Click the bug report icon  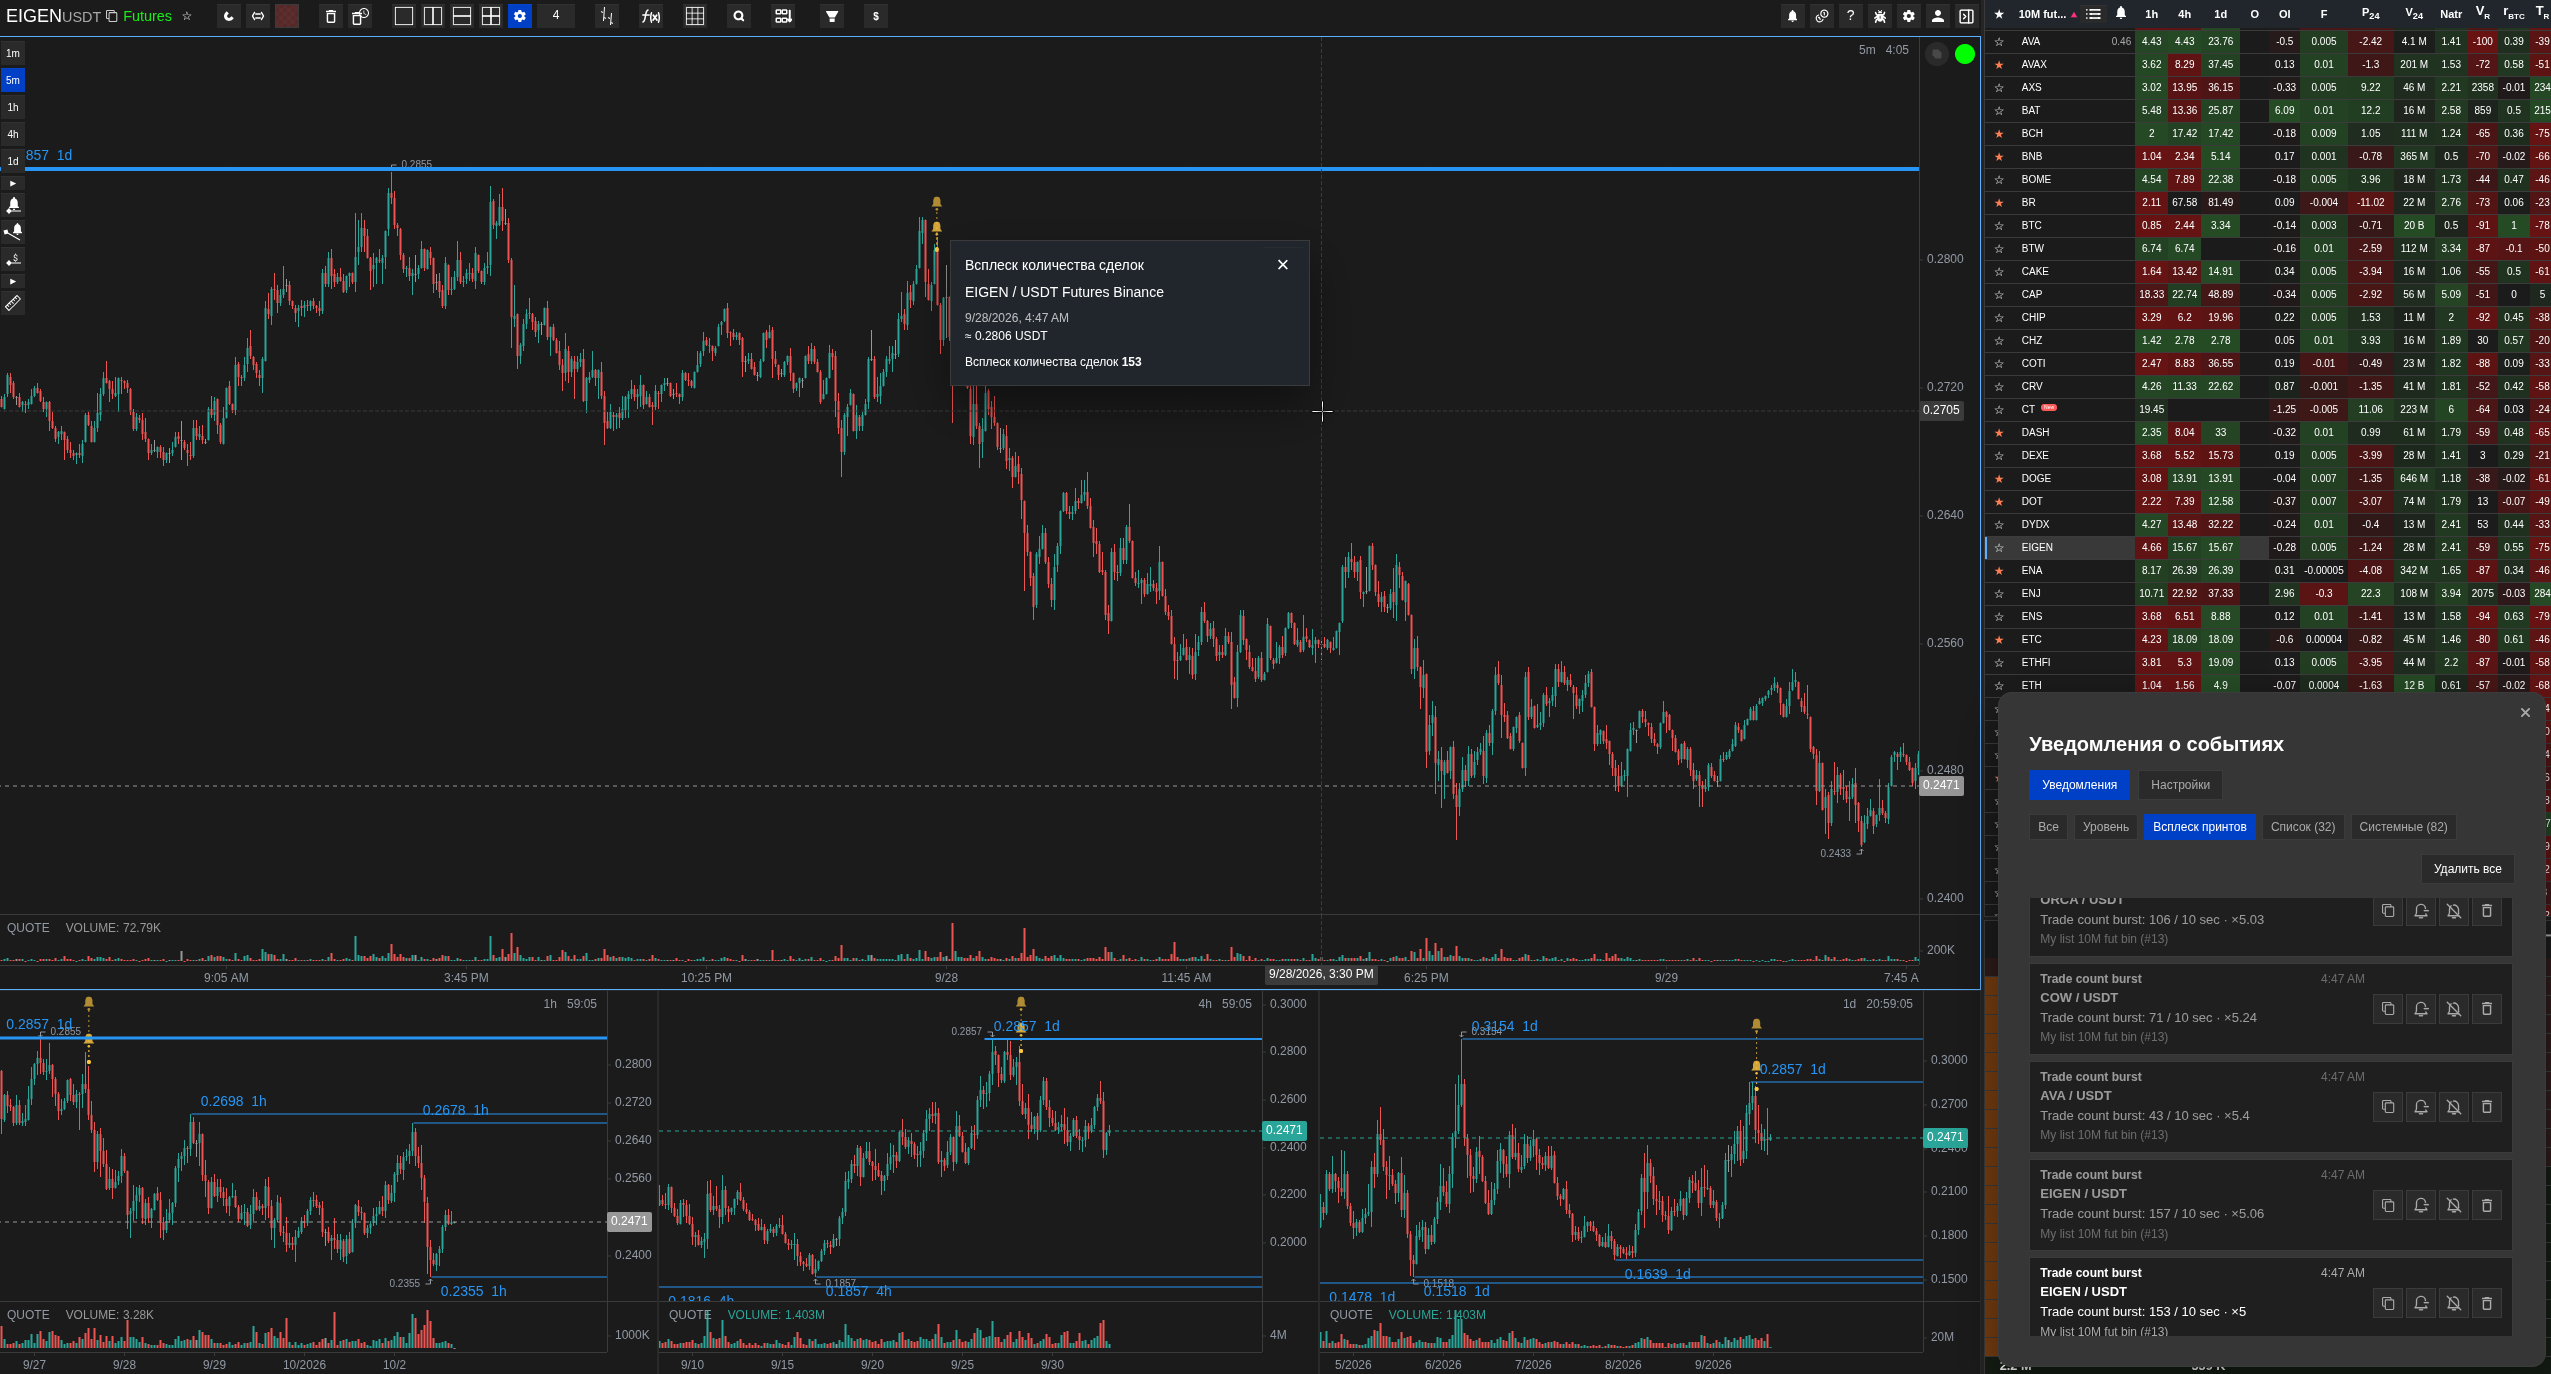[1880, 16]
